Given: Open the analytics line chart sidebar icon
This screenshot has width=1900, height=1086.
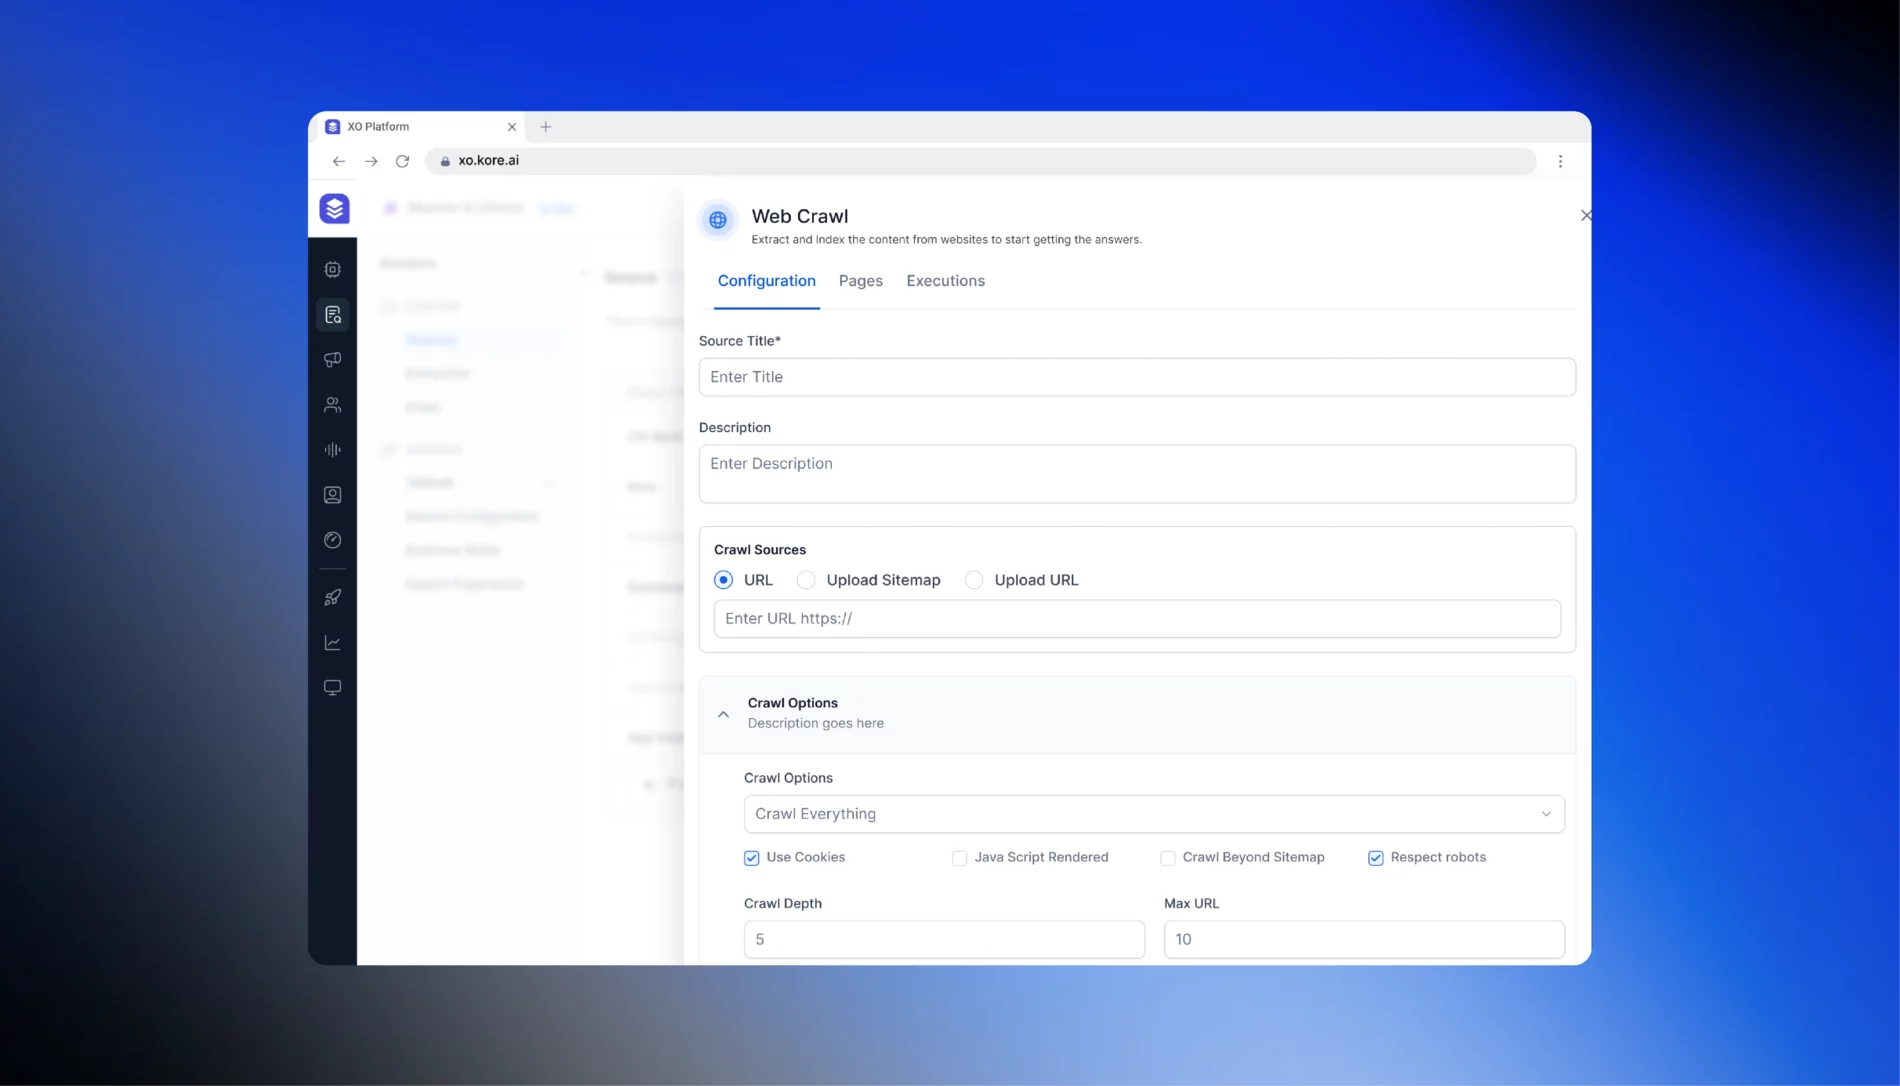Looking at the screenshot, I should pyautogui.click(x=333, y=643).
